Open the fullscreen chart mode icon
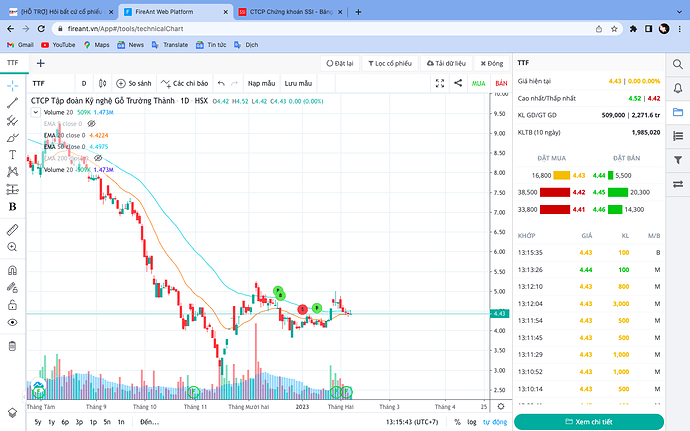The width and height of the screenshot is (690, 431). coord(440,83)
